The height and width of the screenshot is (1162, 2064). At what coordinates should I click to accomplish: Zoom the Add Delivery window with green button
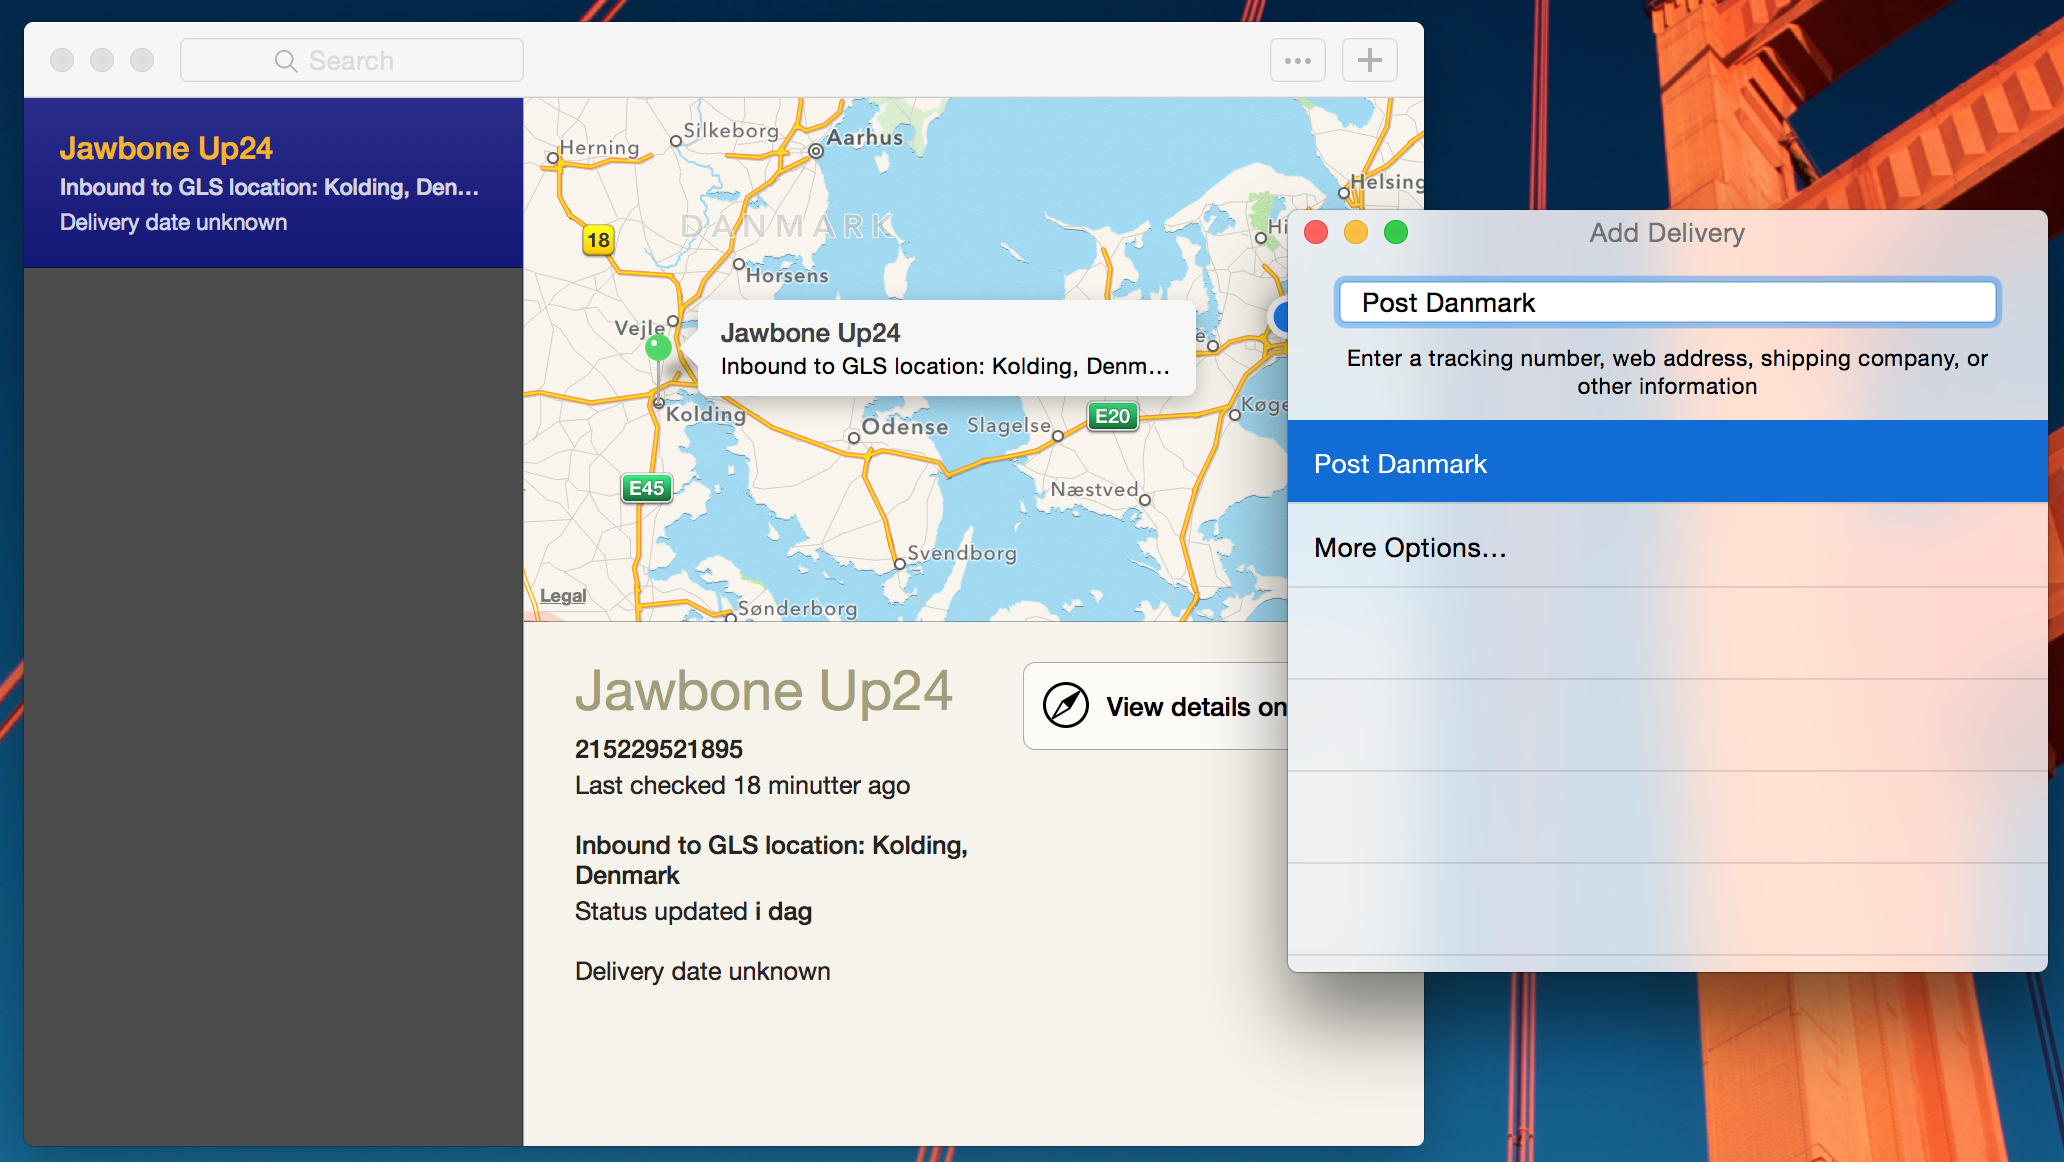[x=1396, y=233]
